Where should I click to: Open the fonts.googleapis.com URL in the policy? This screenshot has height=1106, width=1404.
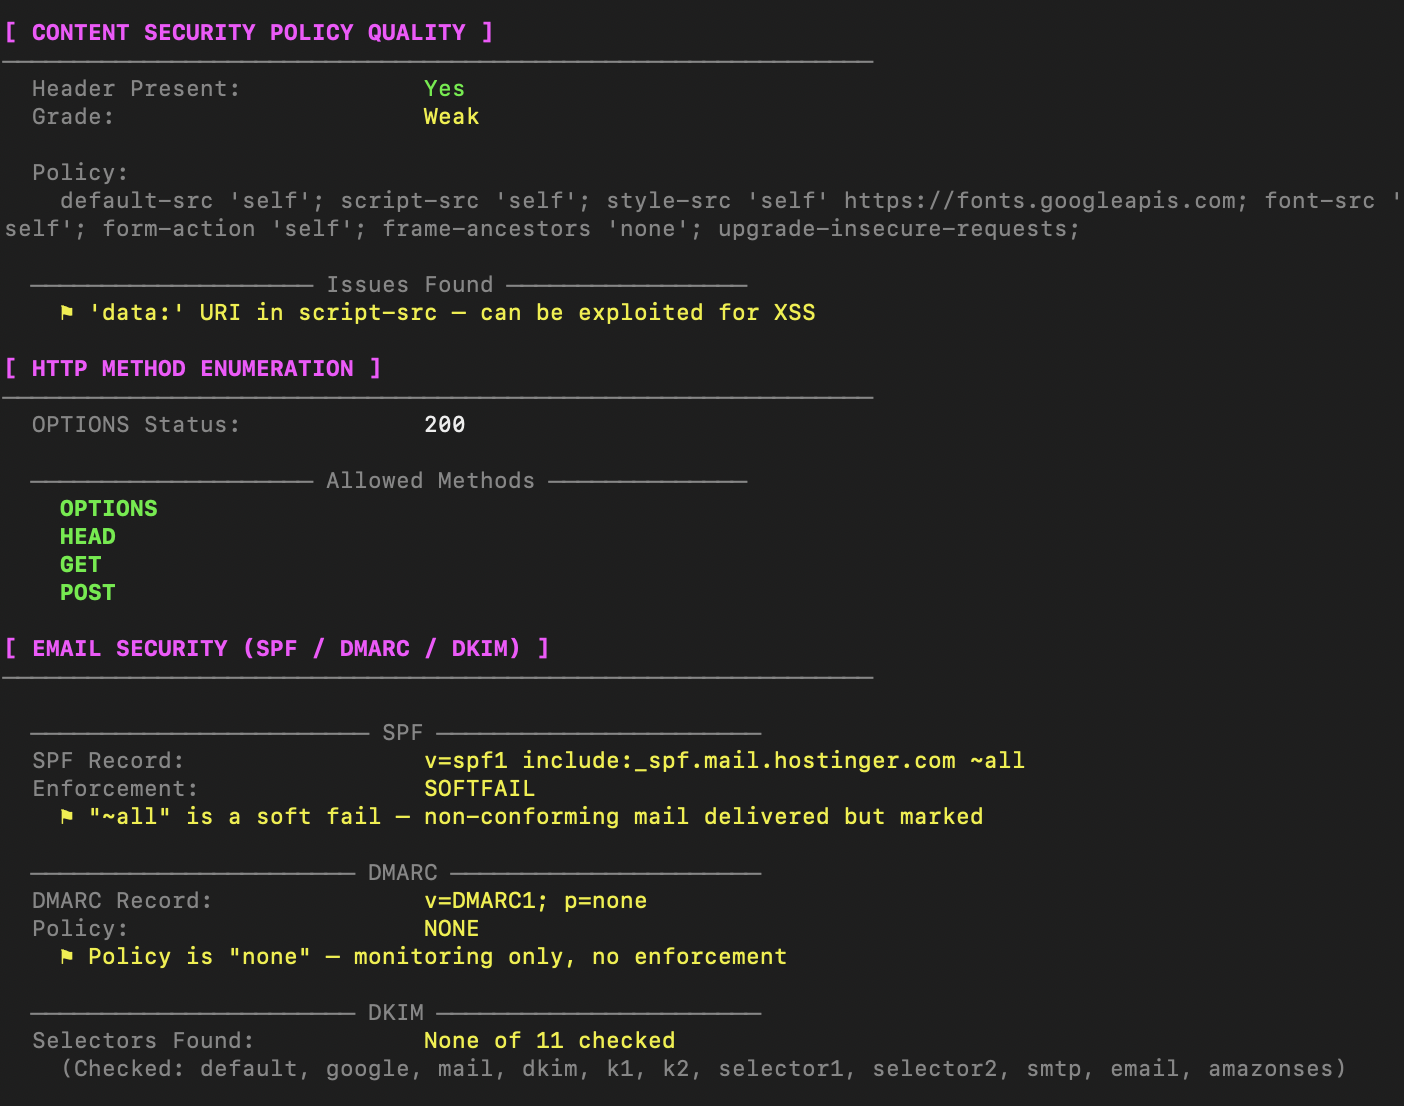tap(1040, 201)
